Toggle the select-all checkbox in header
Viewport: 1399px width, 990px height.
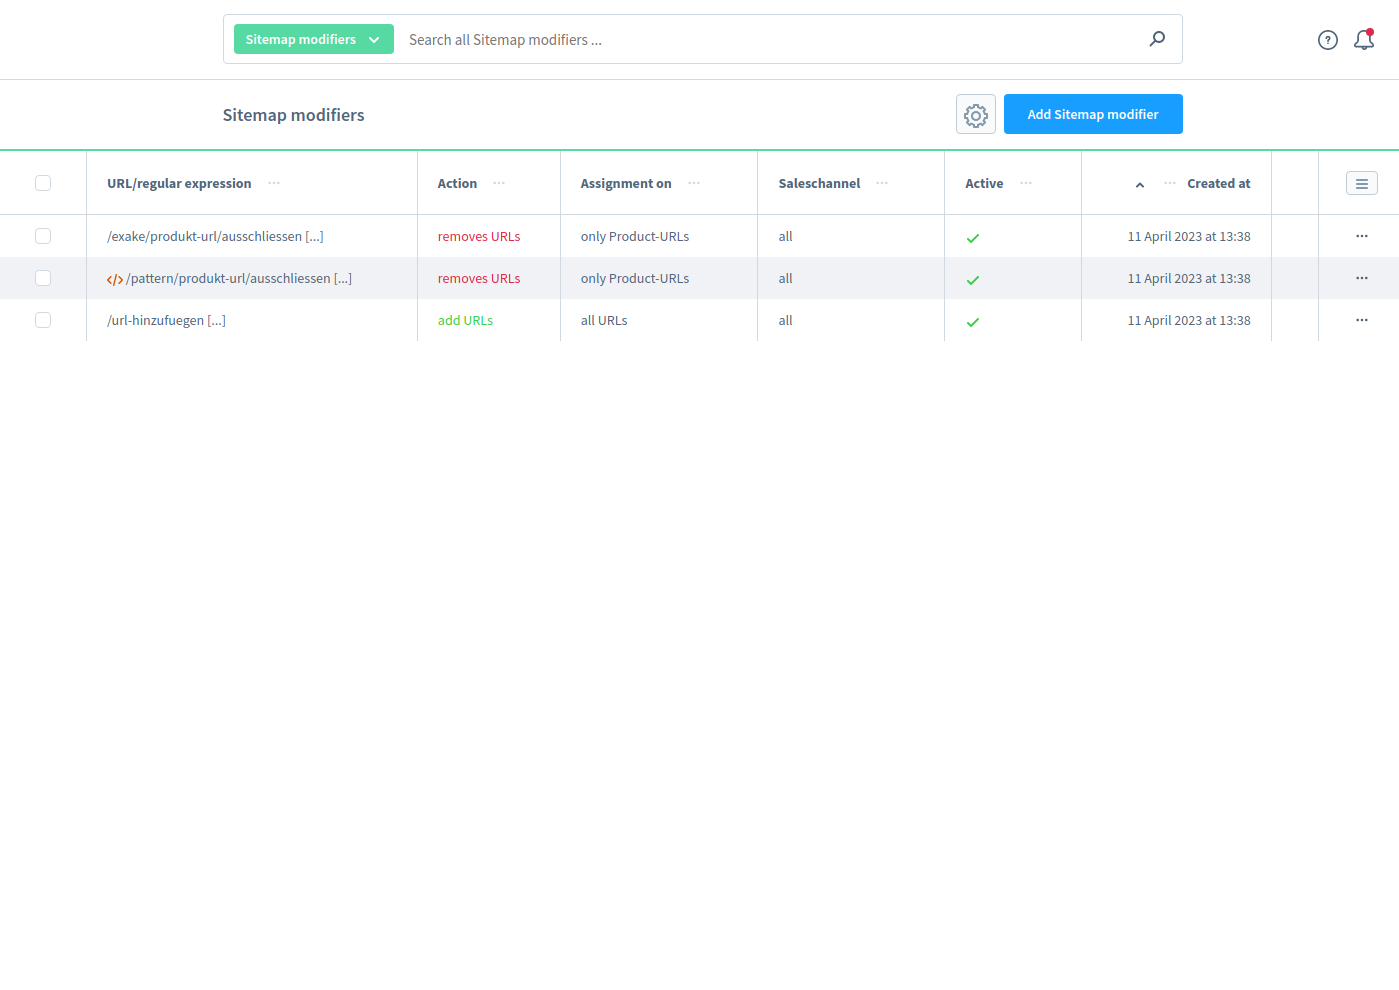[x=43, y=183]
